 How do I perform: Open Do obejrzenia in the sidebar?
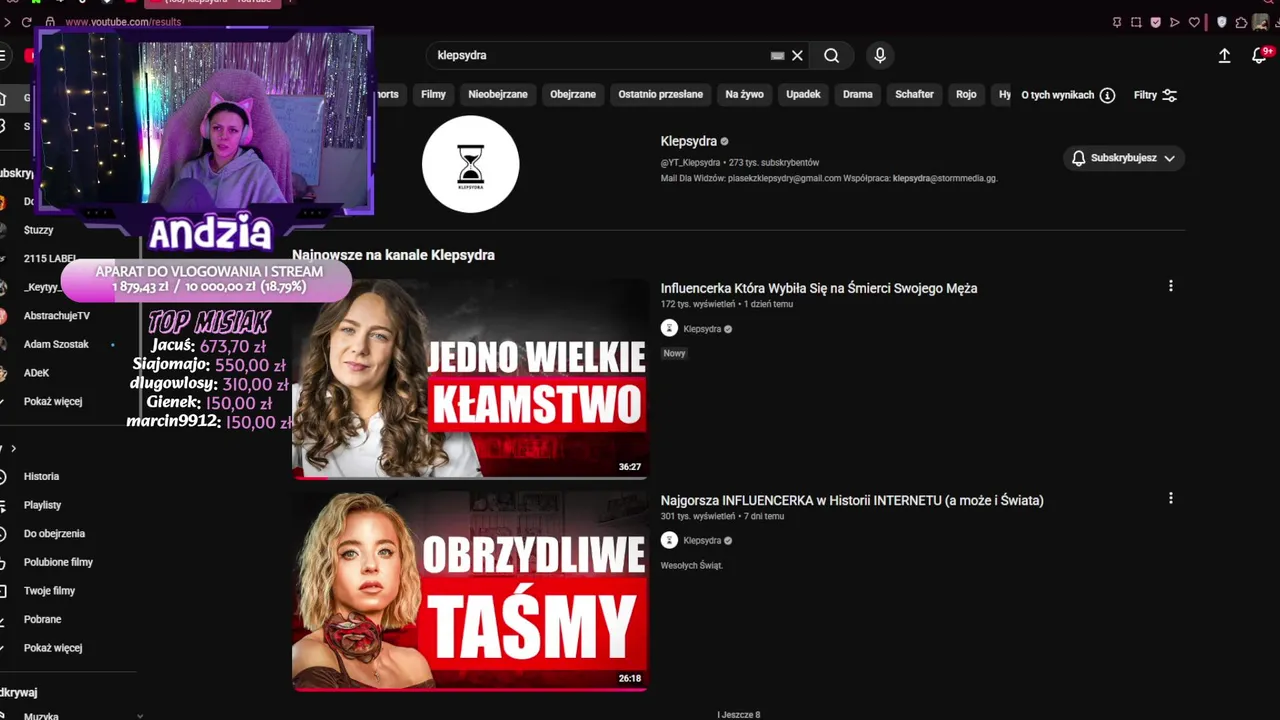tap(54, 534)
